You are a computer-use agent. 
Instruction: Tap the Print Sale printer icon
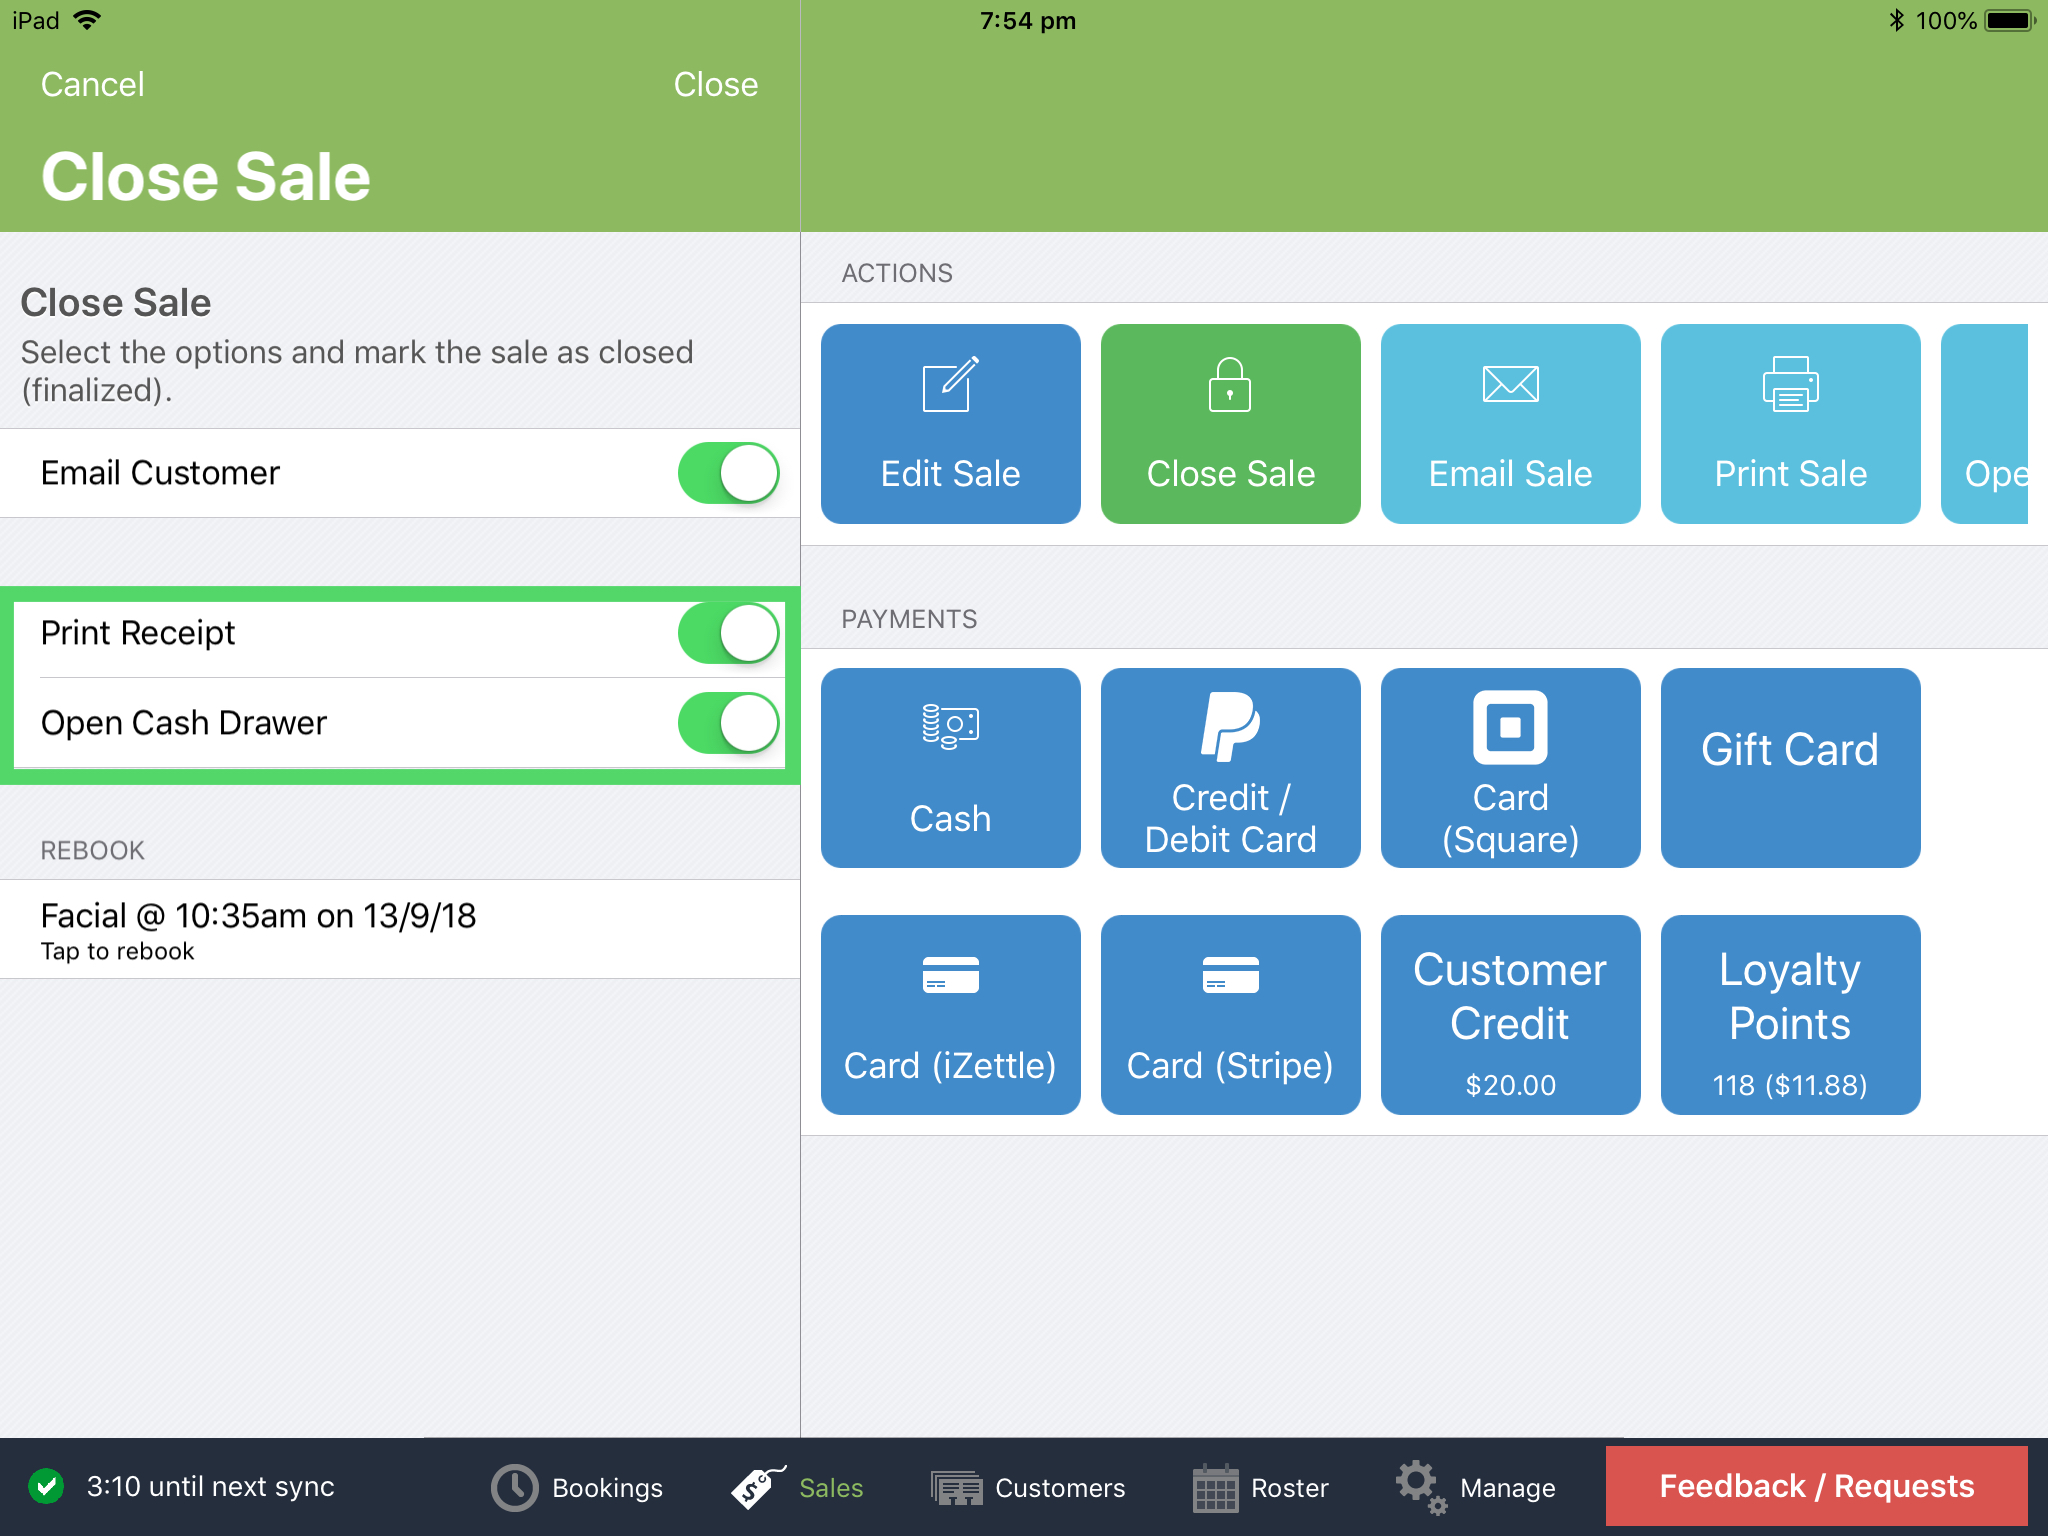pyautogui.click(x=1790, y=386)
